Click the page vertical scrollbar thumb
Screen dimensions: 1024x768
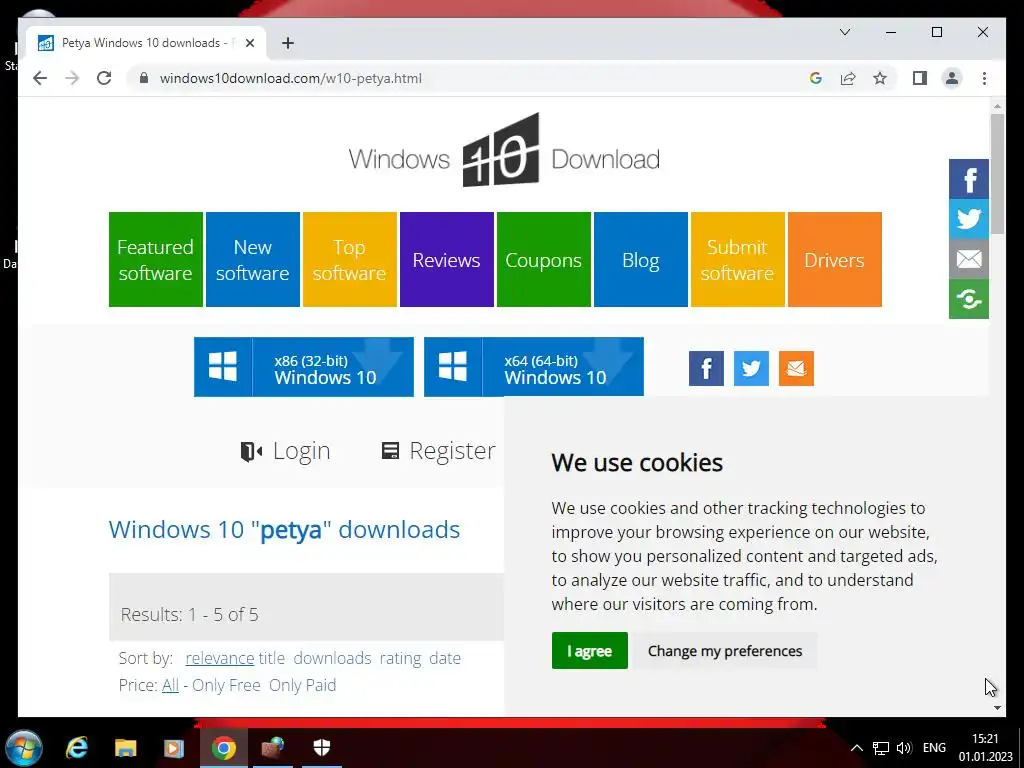click(x=997, y=173)
